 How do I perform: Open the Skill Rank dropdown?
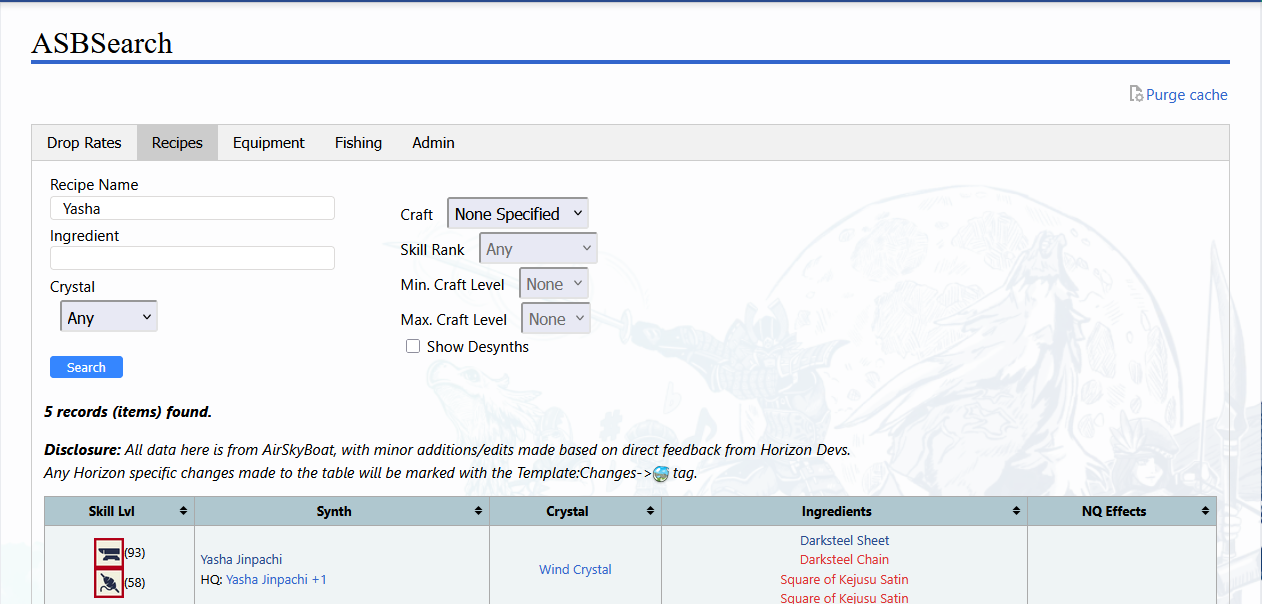538,248
